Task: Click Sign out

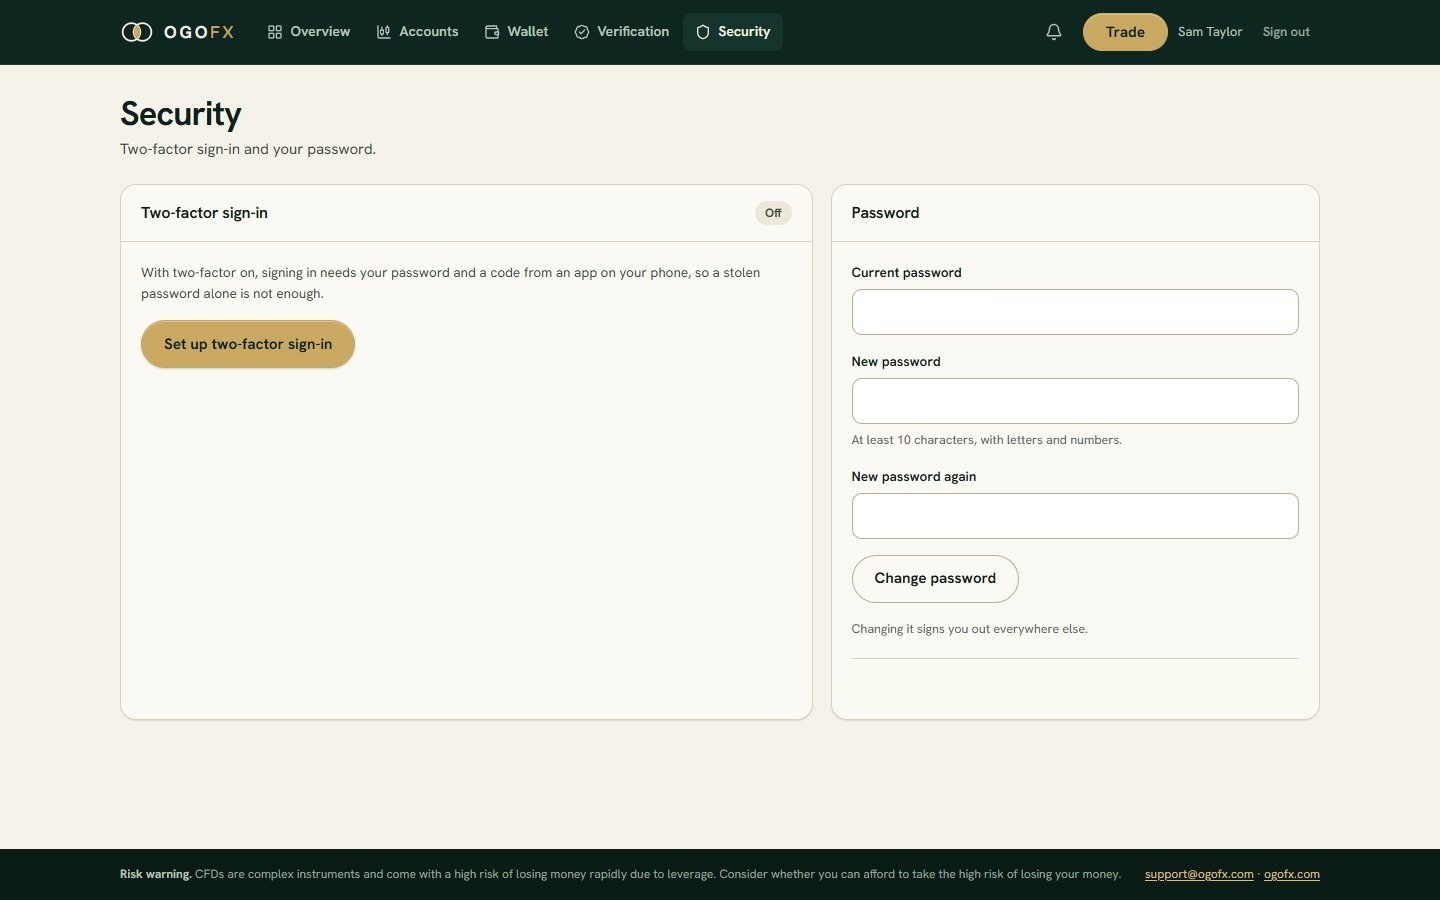Action: (x=1286, y=32)
